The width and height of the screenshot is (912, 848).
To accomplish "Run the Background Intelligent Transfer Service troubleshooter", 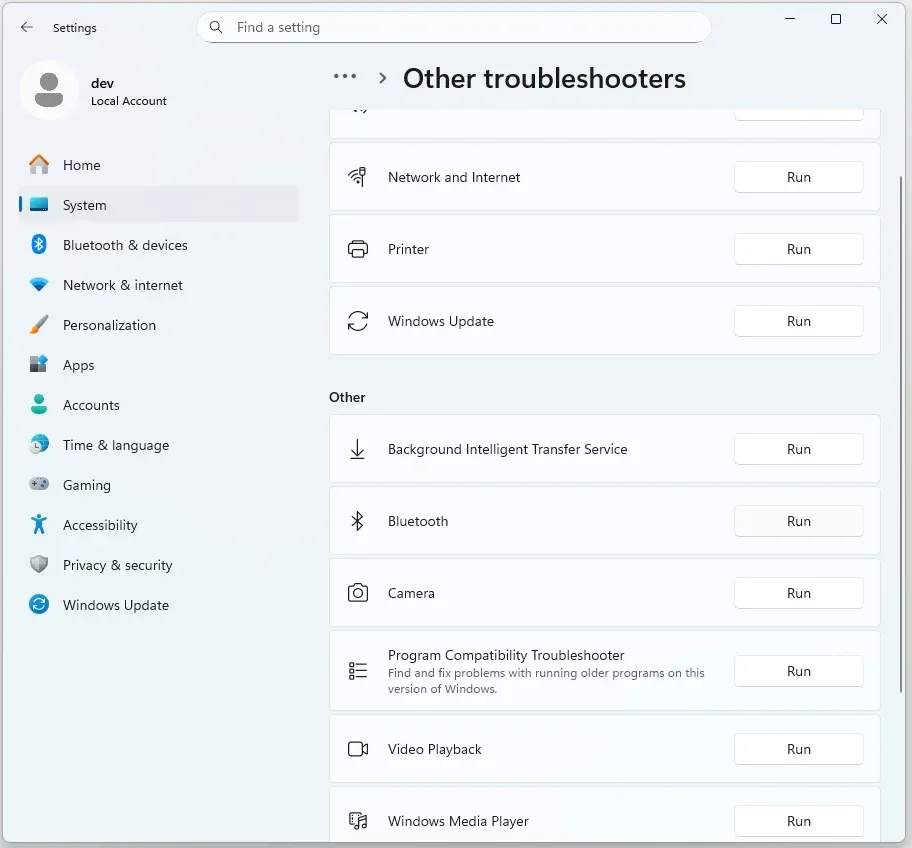I will coord(799,450).
